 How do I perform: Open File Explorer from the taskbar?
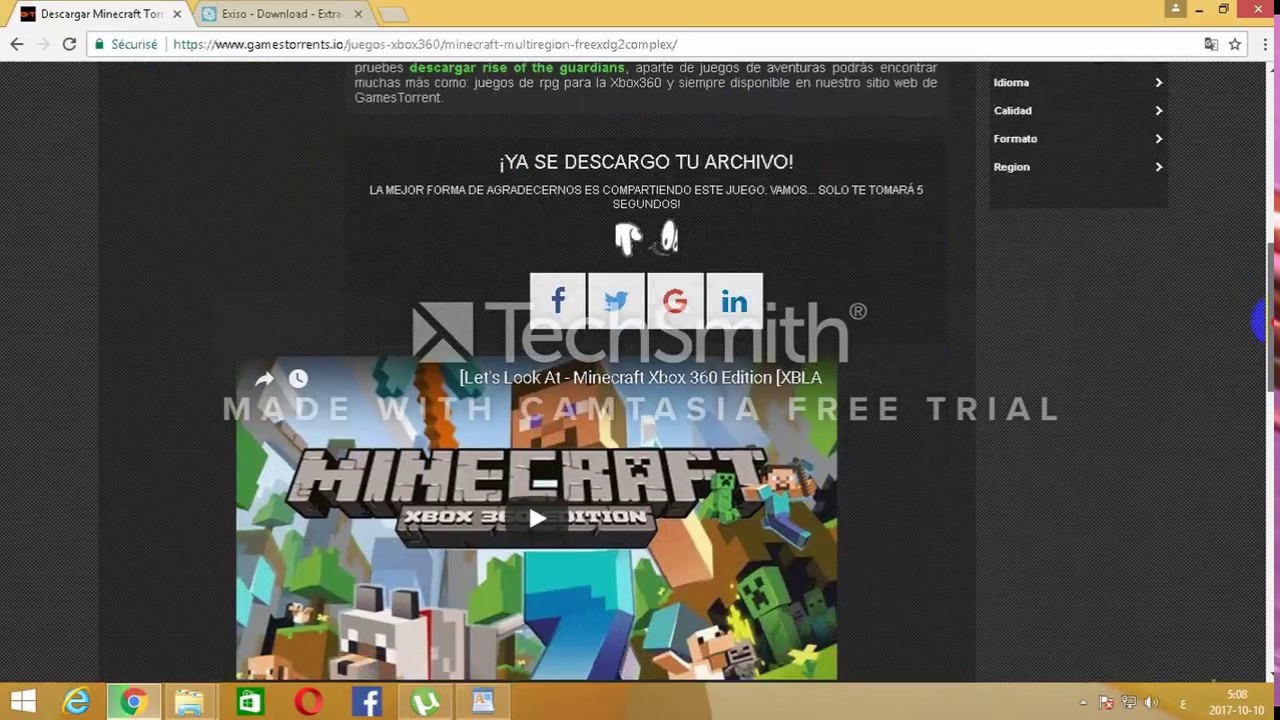(189, 702)
